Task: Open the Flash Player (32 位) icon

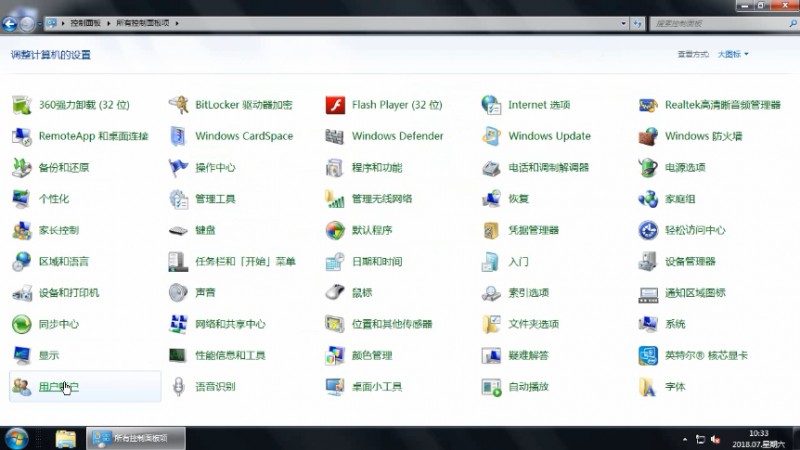Action: click(x=335, y=105)
